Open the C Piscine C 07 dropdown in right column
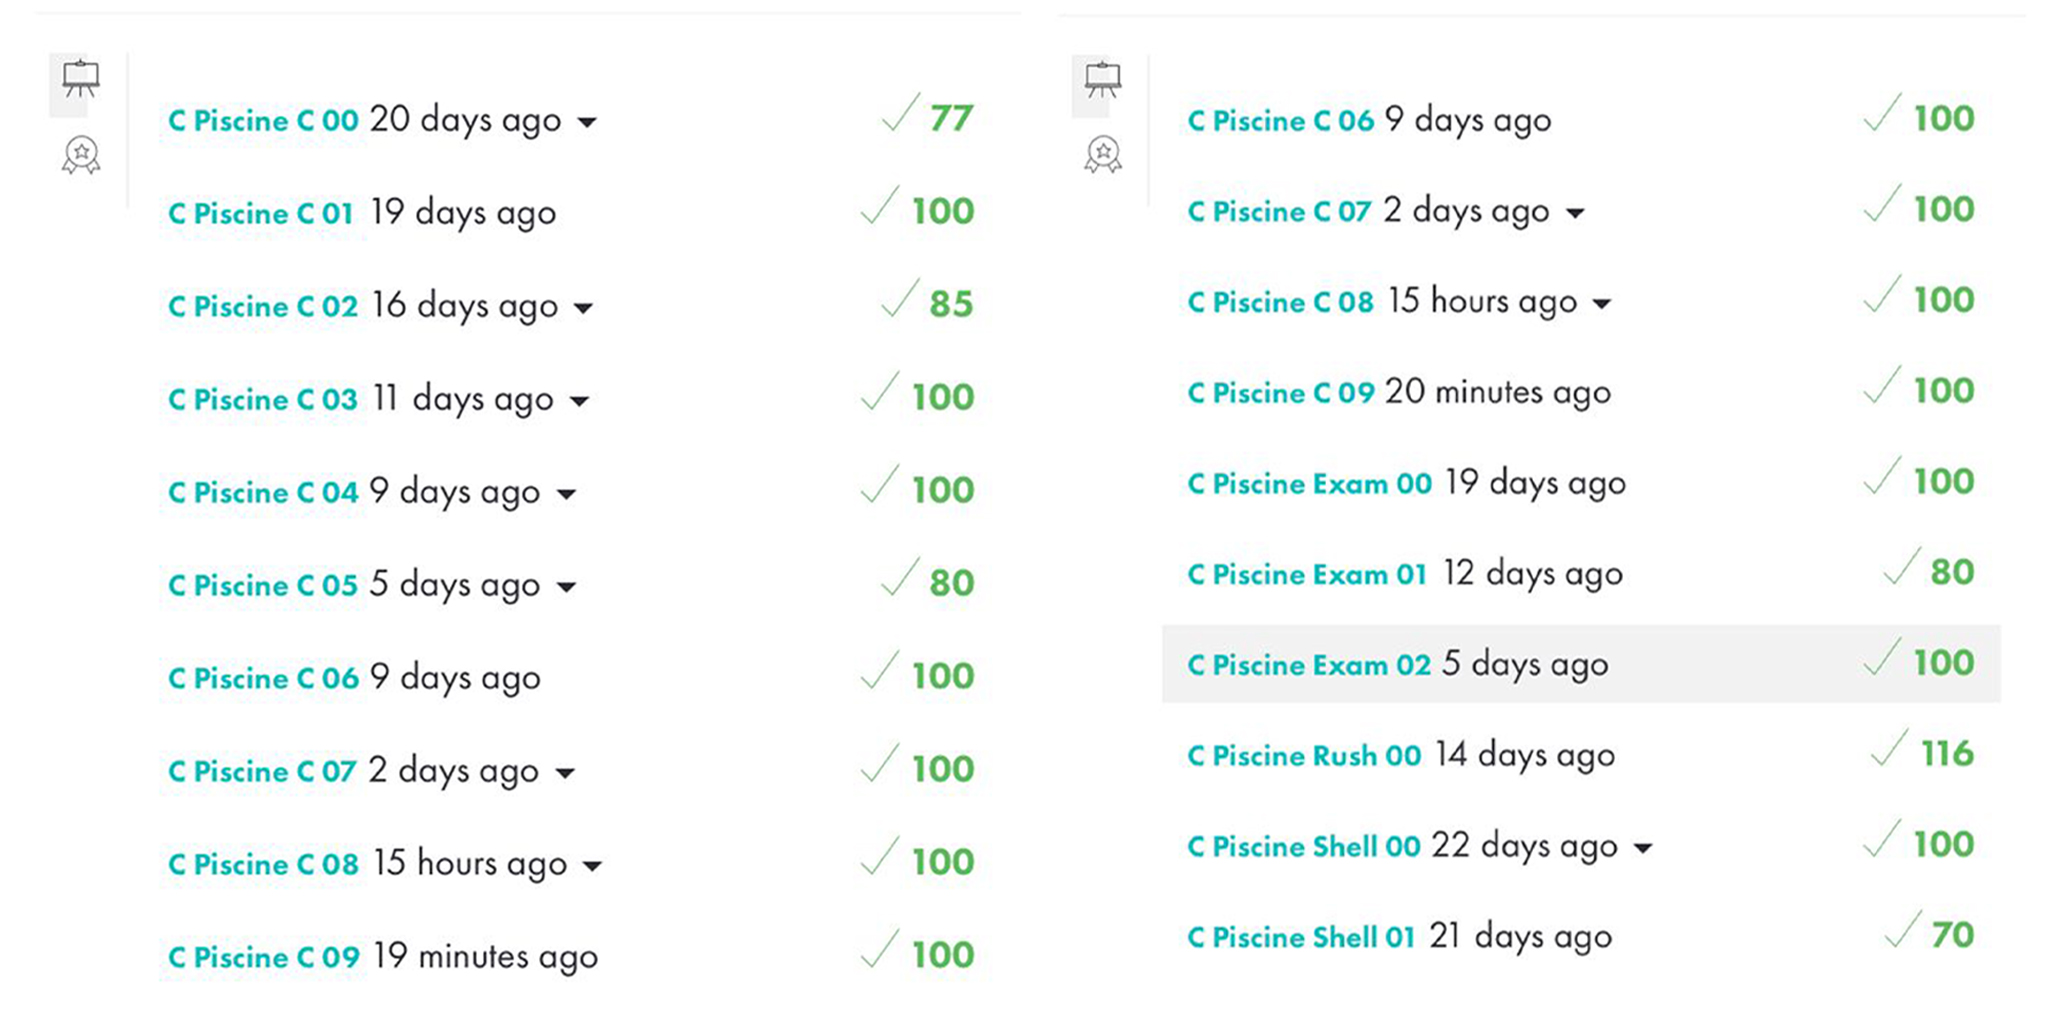This screenshot has height=1022, width=2068. [x=1575, y=214]
